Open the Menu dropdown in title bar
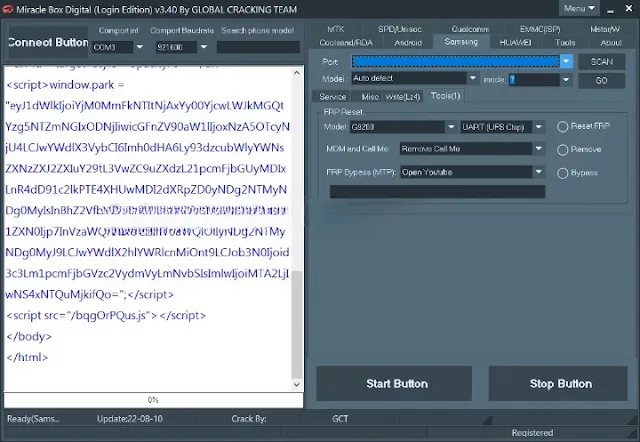The height and width of the screenshot is (442, 640). pos(579,8)
